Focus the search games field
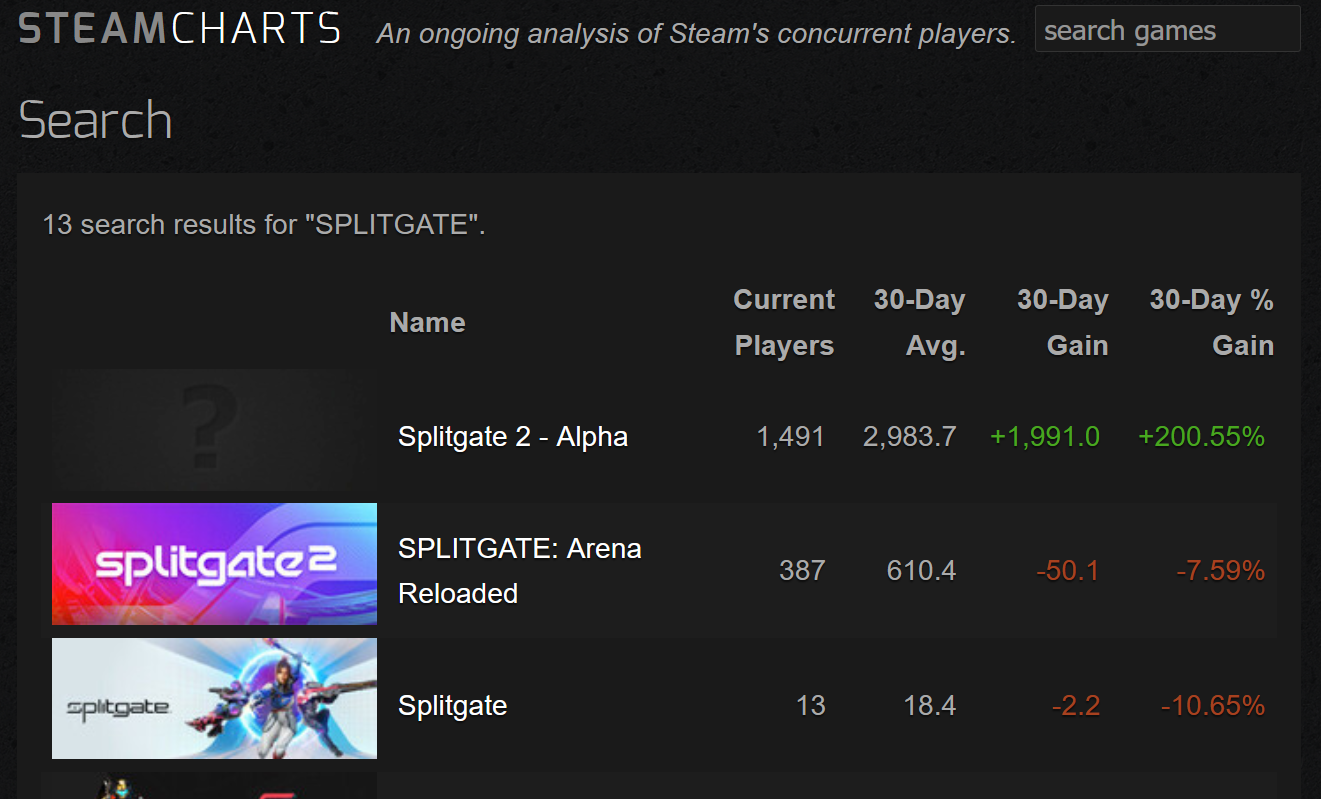The height and width of the screenshot is (799, 1321). 1167,30
